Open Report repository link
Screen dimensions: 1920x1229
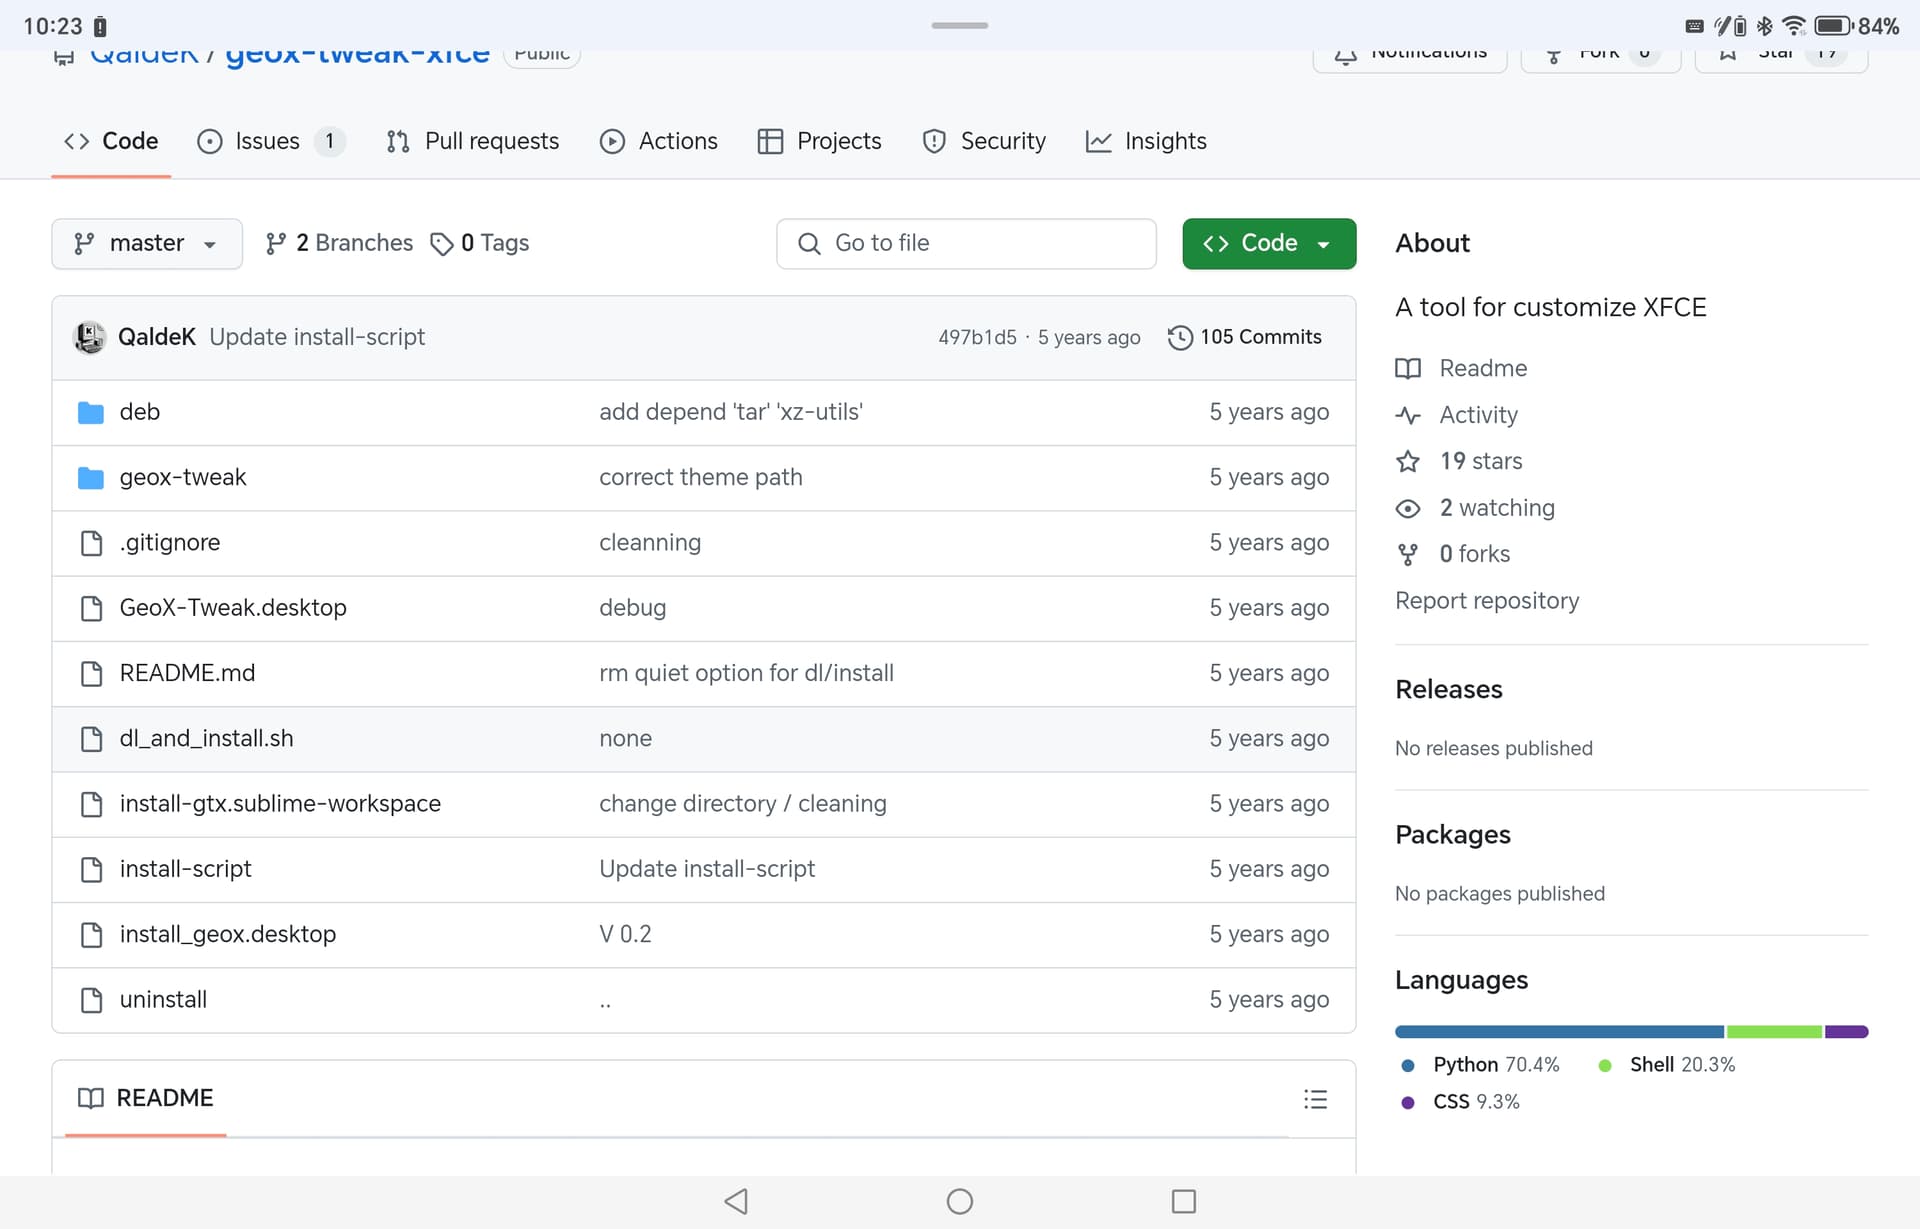coord(1487,601)
